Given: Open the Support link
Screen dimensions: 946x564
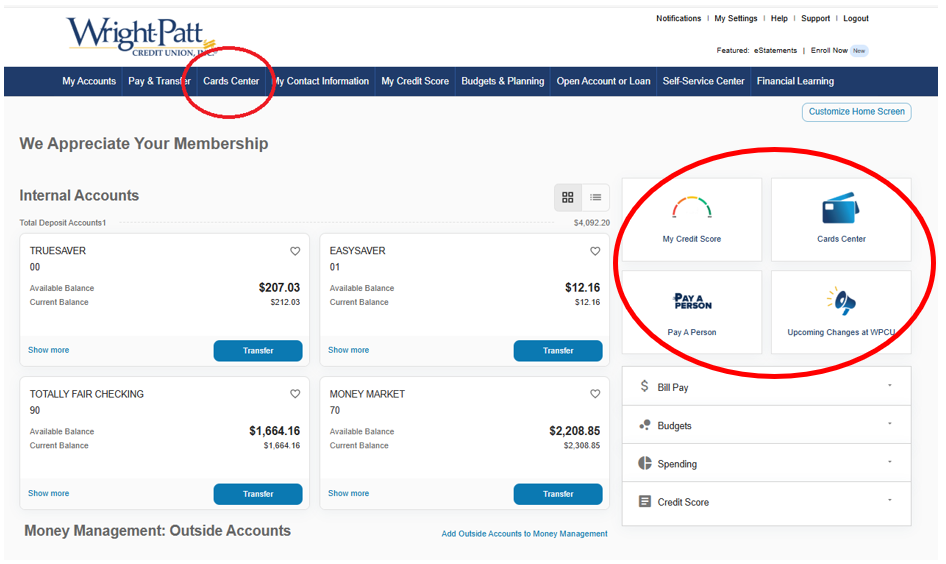Looking at the screenshot, I should pyautogui.click(x=815, y=18).
